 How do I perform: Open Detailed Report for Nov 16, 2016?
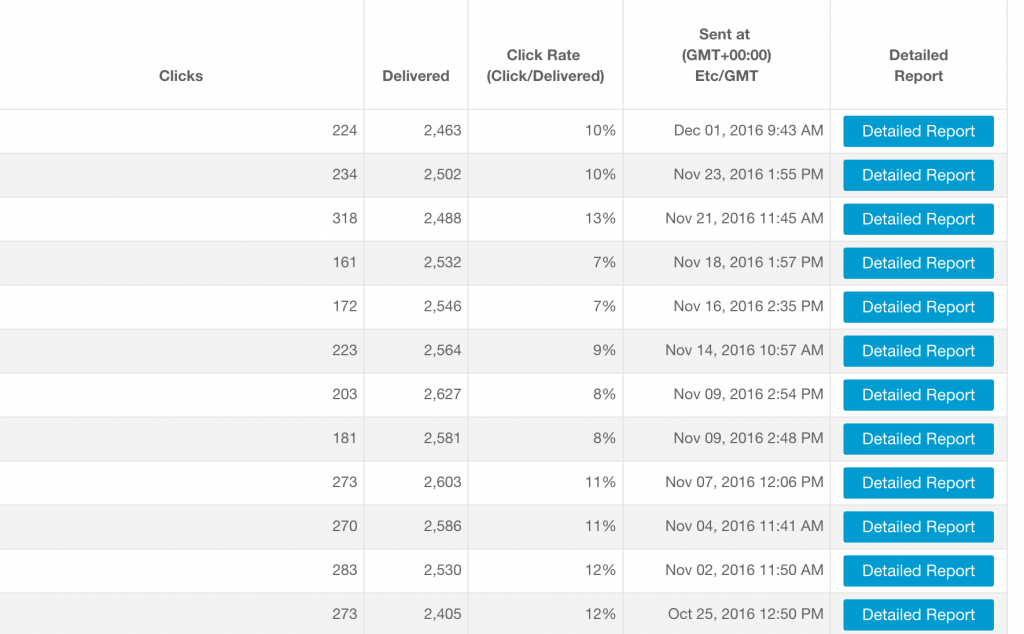(918, 307)
